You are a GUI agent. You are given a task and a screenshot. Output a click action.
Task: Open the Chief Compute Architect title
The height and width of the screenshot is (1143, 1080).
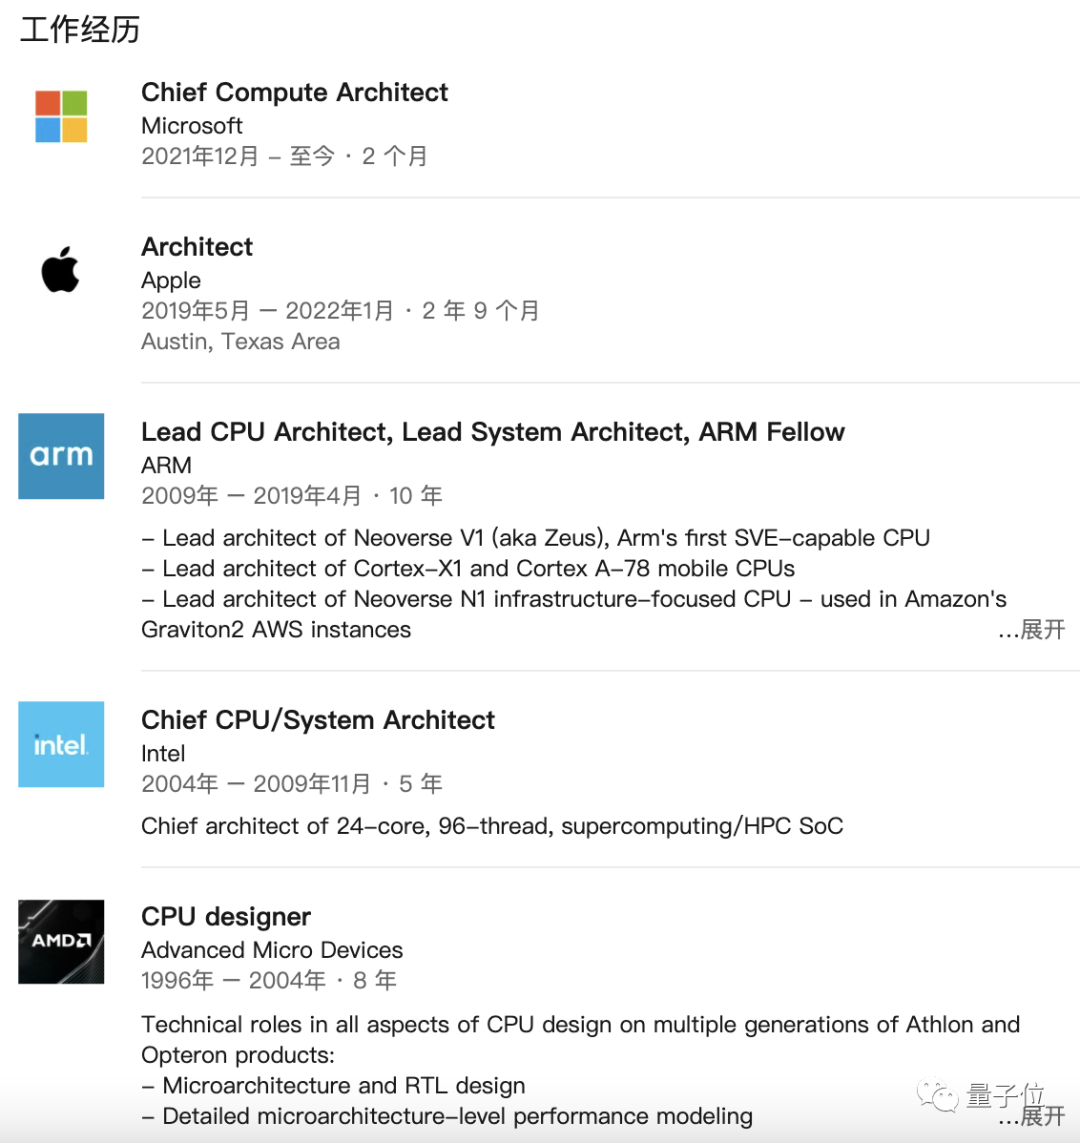coord(295,93)
